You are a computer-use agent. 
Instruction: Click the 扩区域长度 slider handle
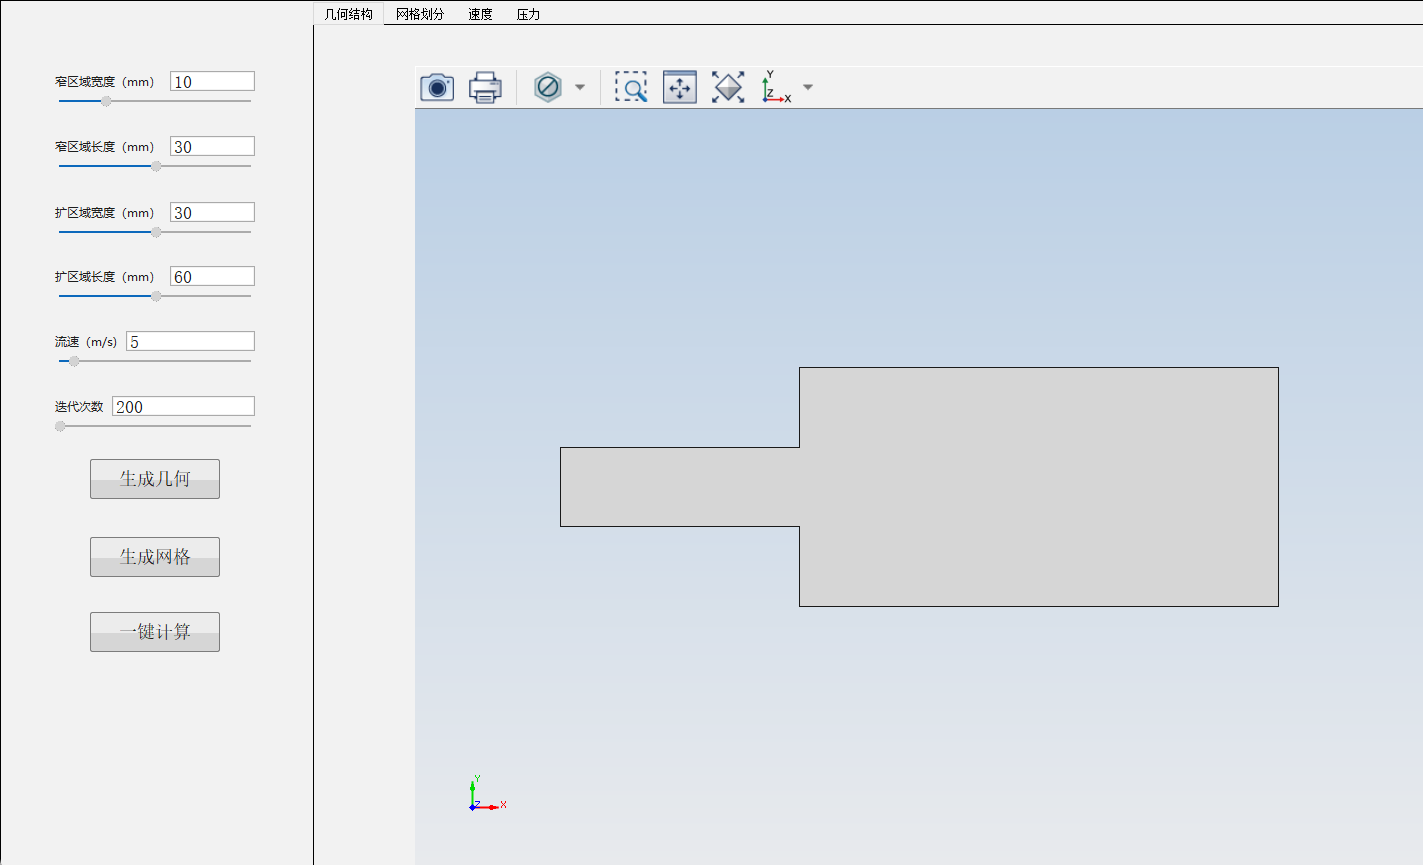[x=156, y=296]
